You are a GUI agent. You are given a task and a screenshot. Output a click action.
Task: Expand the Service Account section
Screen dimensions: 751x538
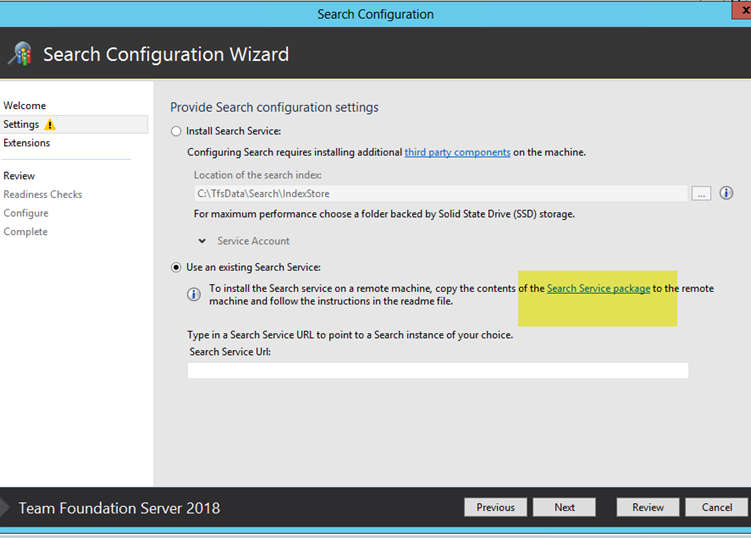pyautogui.click(x=202, y=241)
